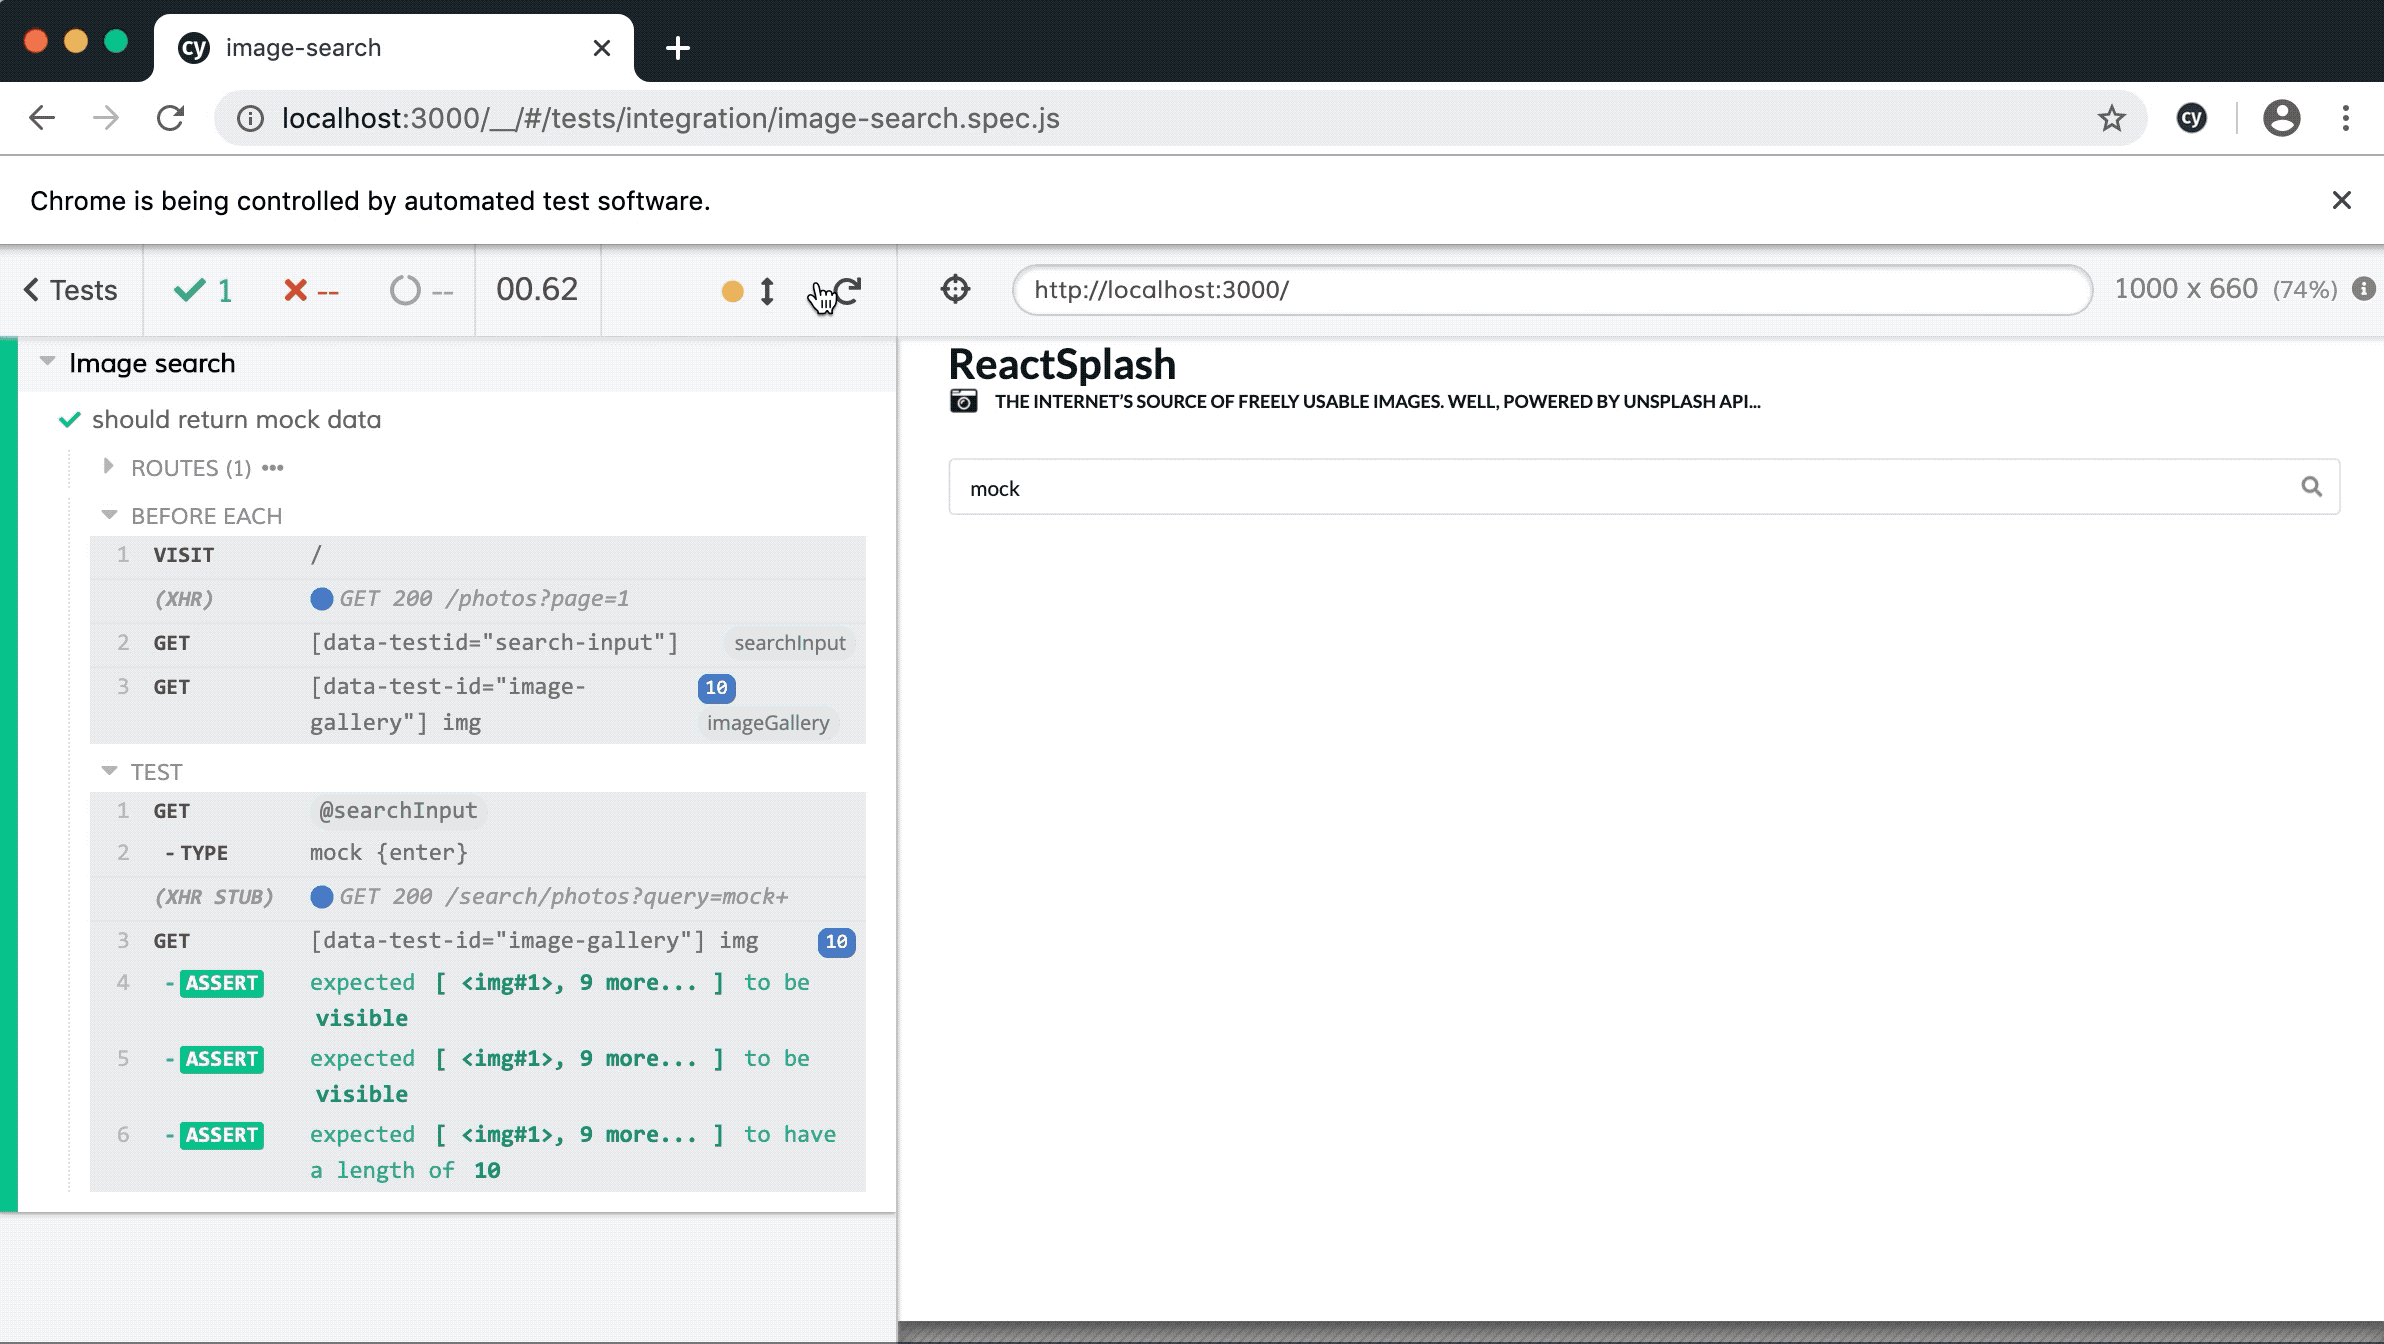This screenshot has height=1344, width=2384.
Task: Click the reload/refresh test runner icon
Action: click(848, 290)
